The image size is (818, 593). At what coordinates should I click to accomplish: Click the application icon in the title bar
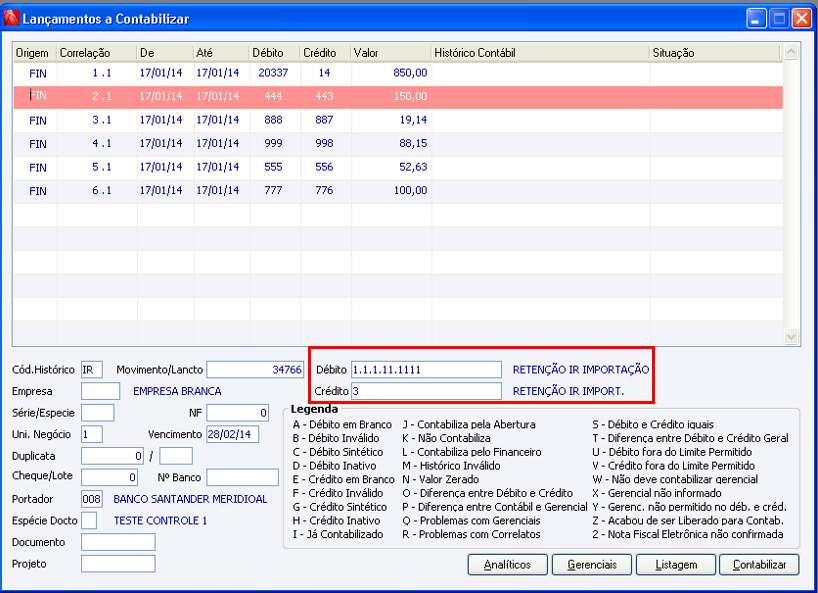coord(12,18)
